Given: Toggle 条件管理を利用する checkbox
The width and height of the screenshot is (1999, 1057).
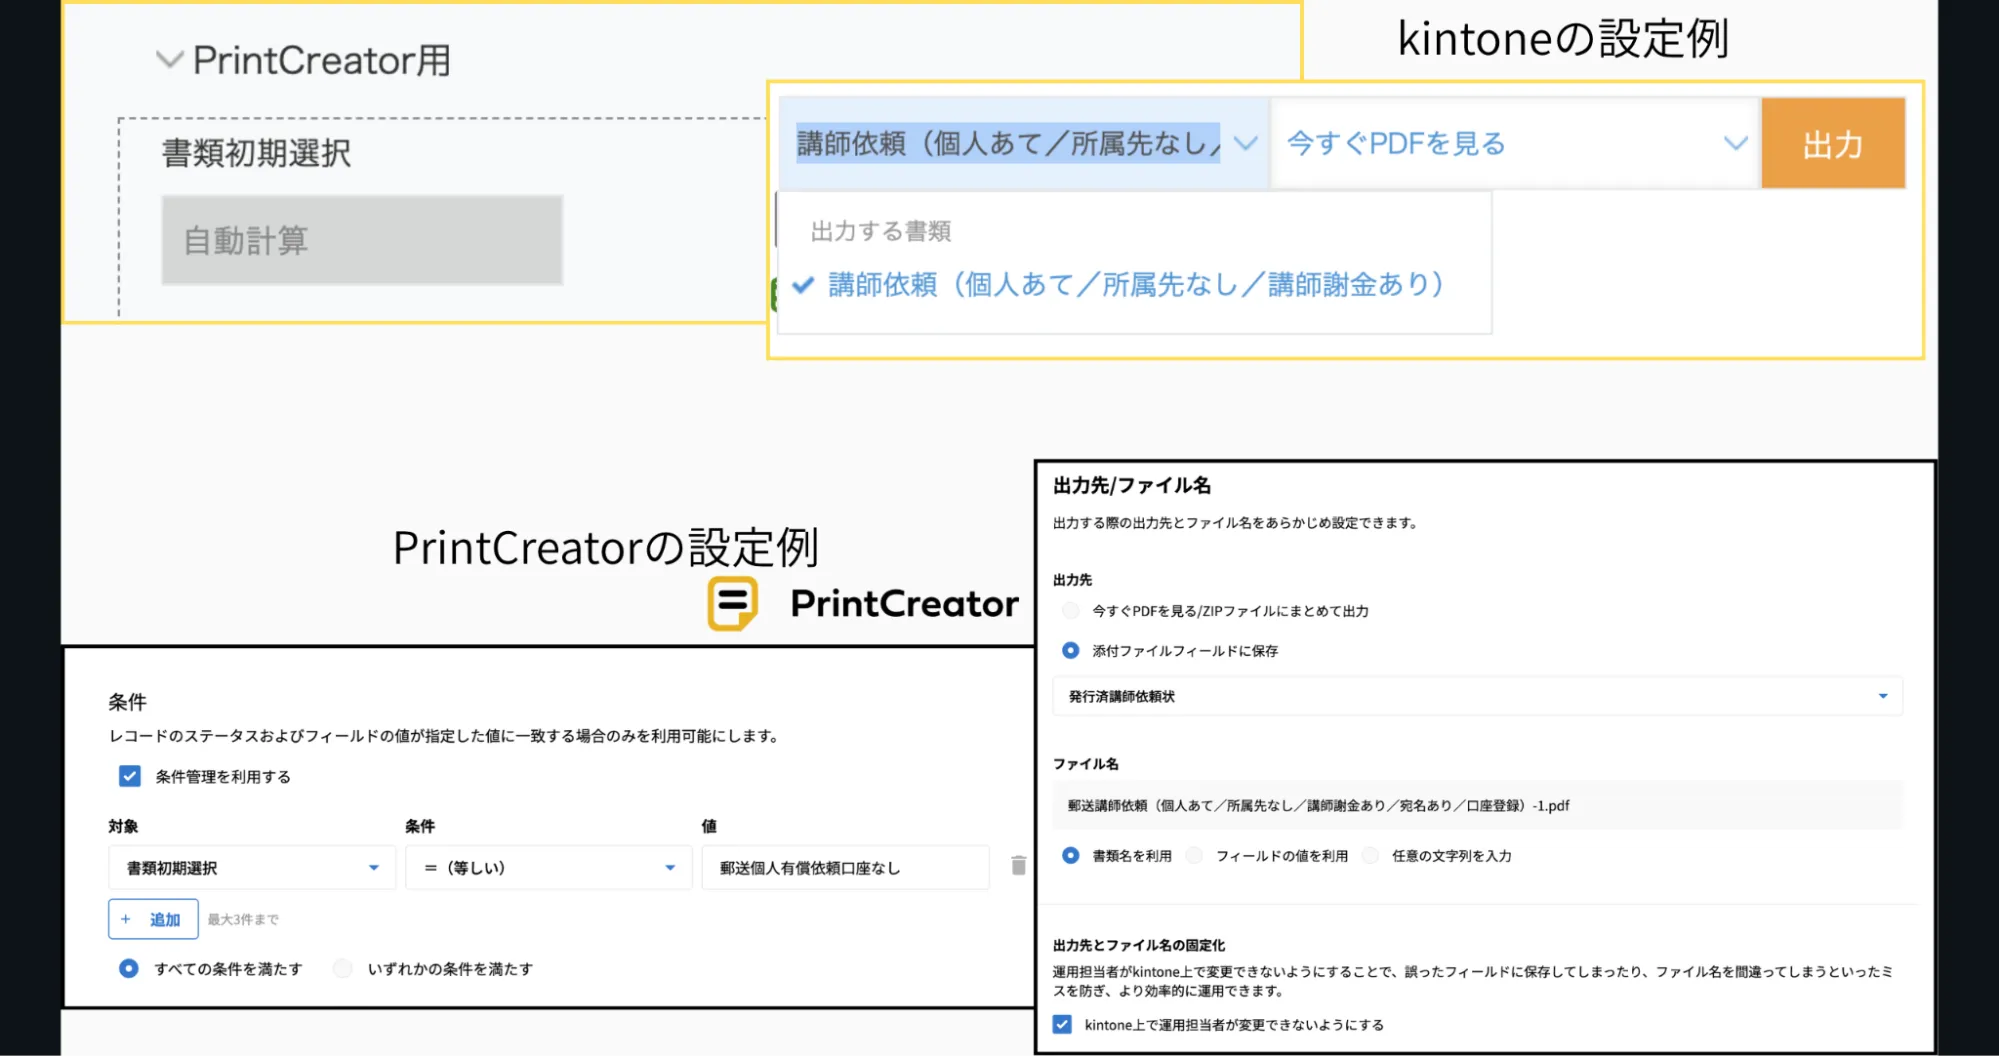Looking at the screenshot, I should (130, 777).
